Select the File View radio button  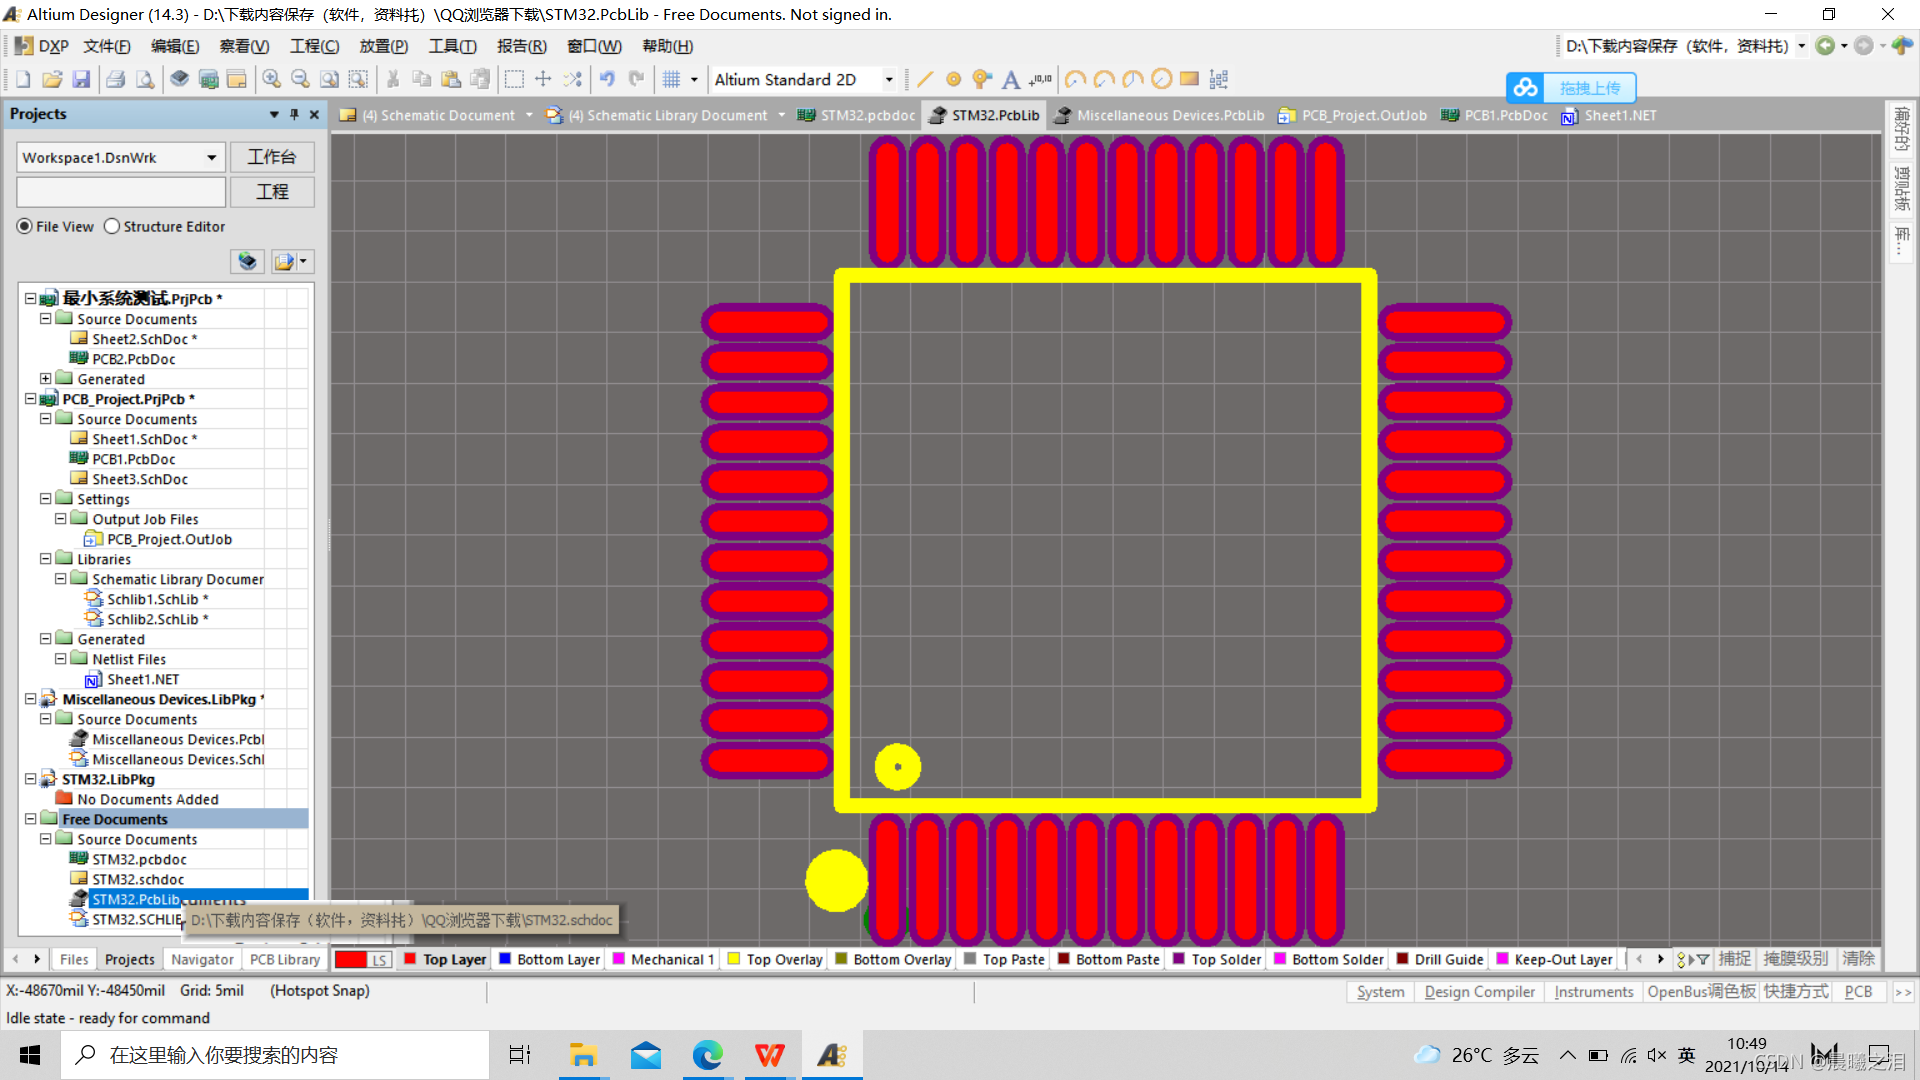coord(25,227)
